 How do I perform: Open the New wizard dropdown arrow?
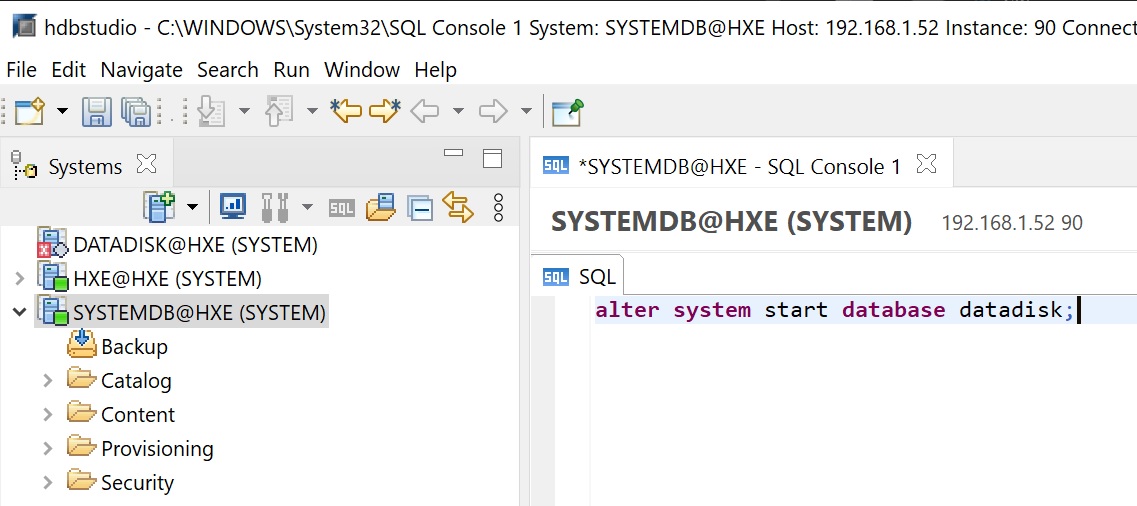(62, 111)
